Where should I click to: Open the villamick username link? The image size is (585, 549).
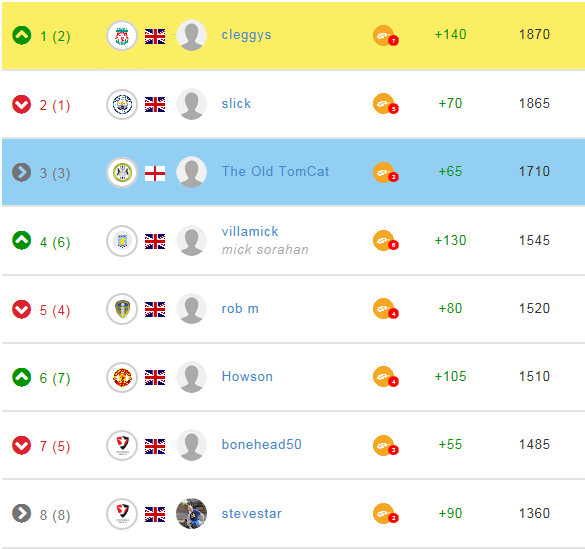click(x=250, y=231)
